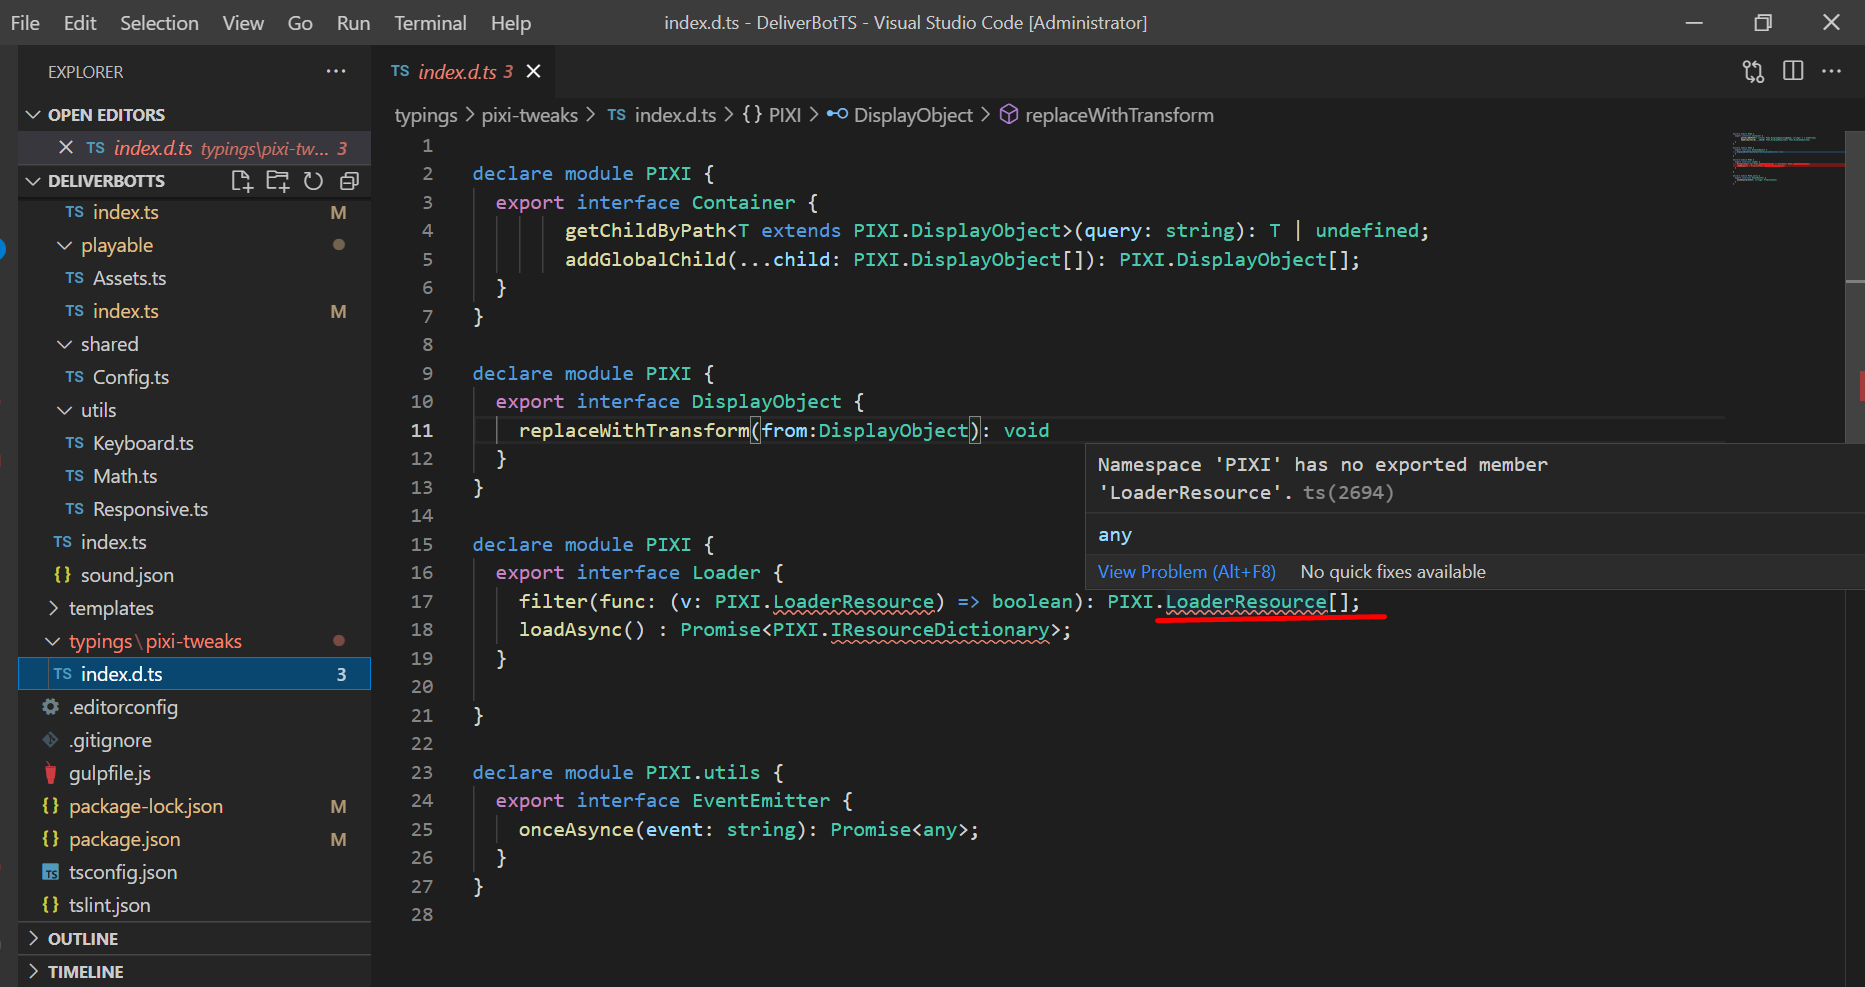Restore down the VS Code window
The image size is (1865, 987).
1763,22
